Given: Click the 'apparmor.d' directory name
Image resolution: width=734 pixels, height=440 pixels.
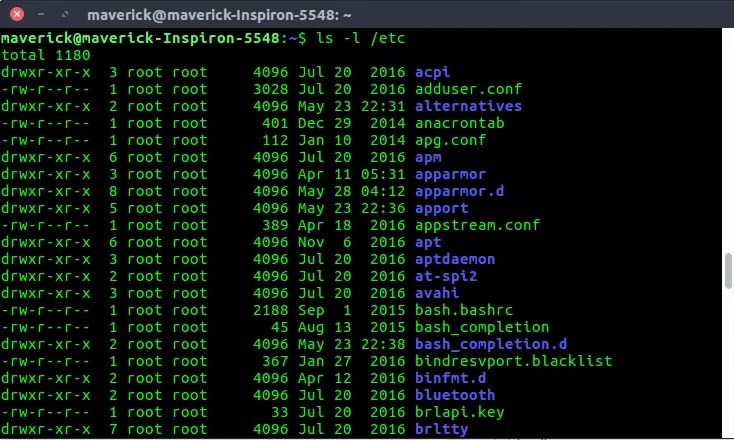Looking at the screenshot, I should pos(460,191).
